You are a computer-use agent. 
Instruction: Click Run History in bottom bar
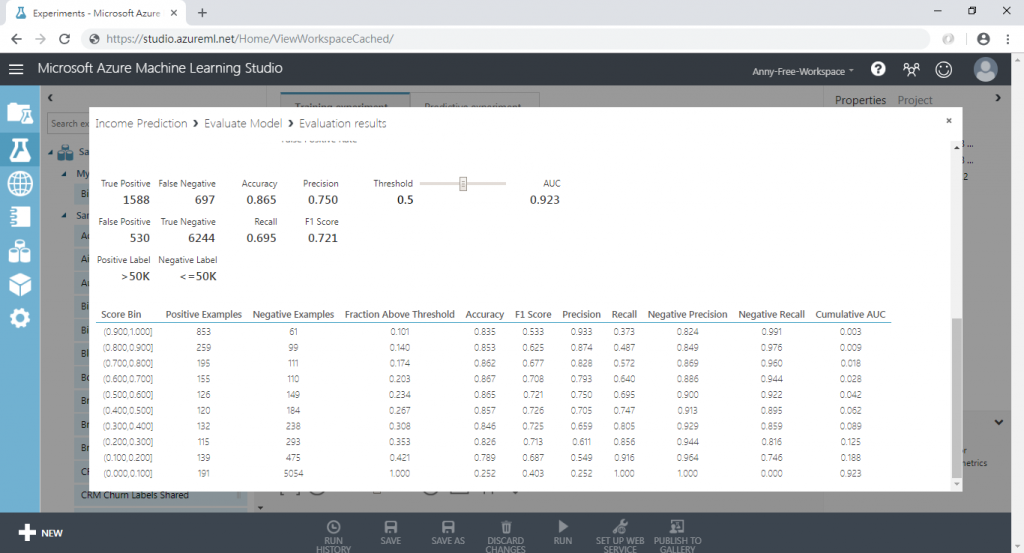point(333,537)
